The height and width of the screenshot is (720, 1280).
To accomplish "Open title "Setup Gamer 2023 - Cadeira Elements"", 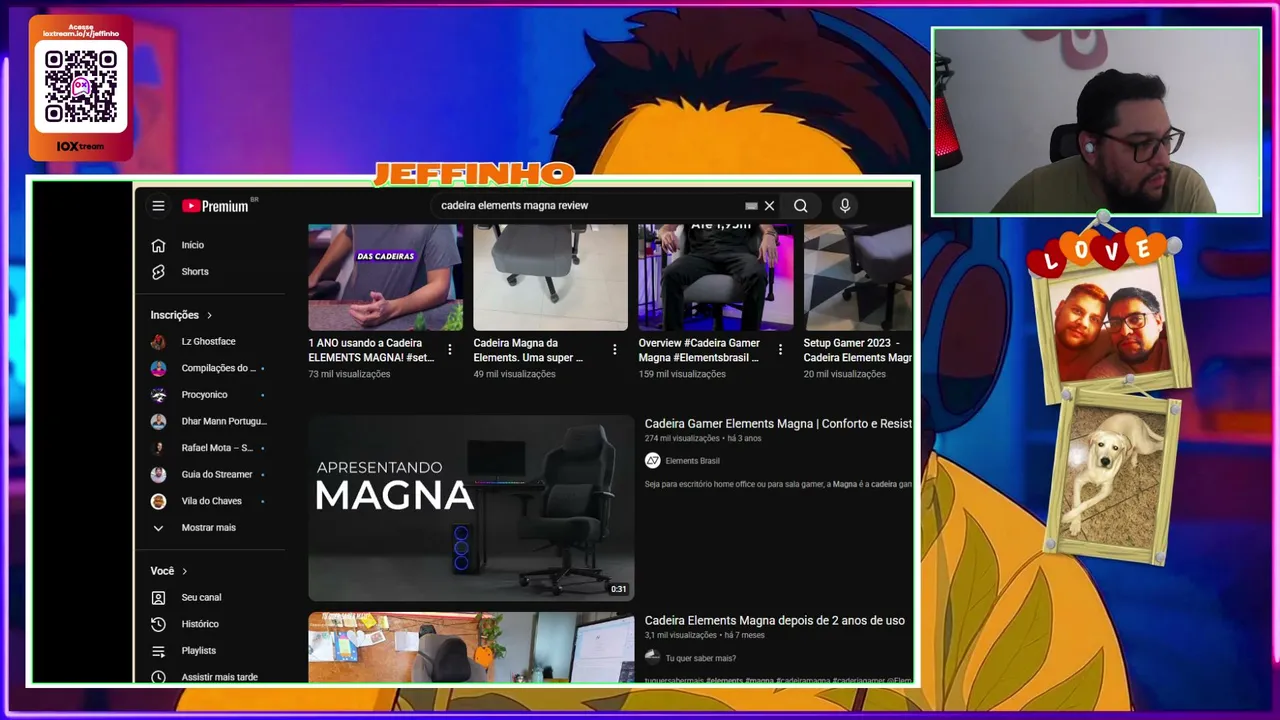I will 858,350.
